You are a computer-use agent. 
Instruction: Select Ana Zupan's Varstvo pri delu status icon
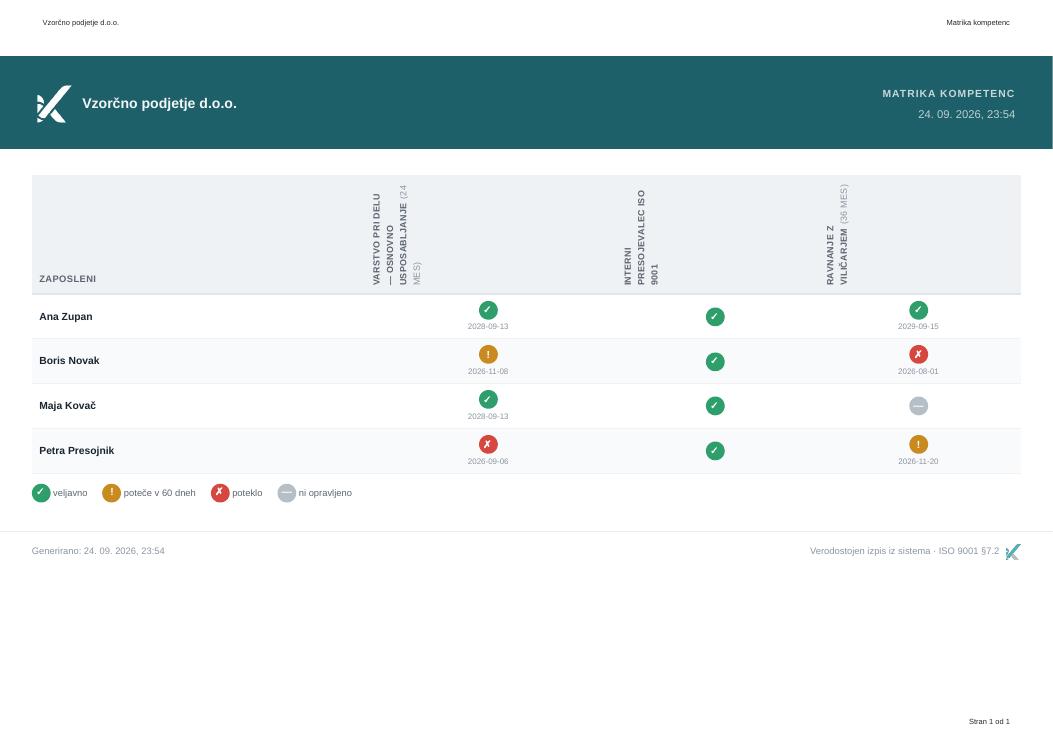(x=488, y=310)
